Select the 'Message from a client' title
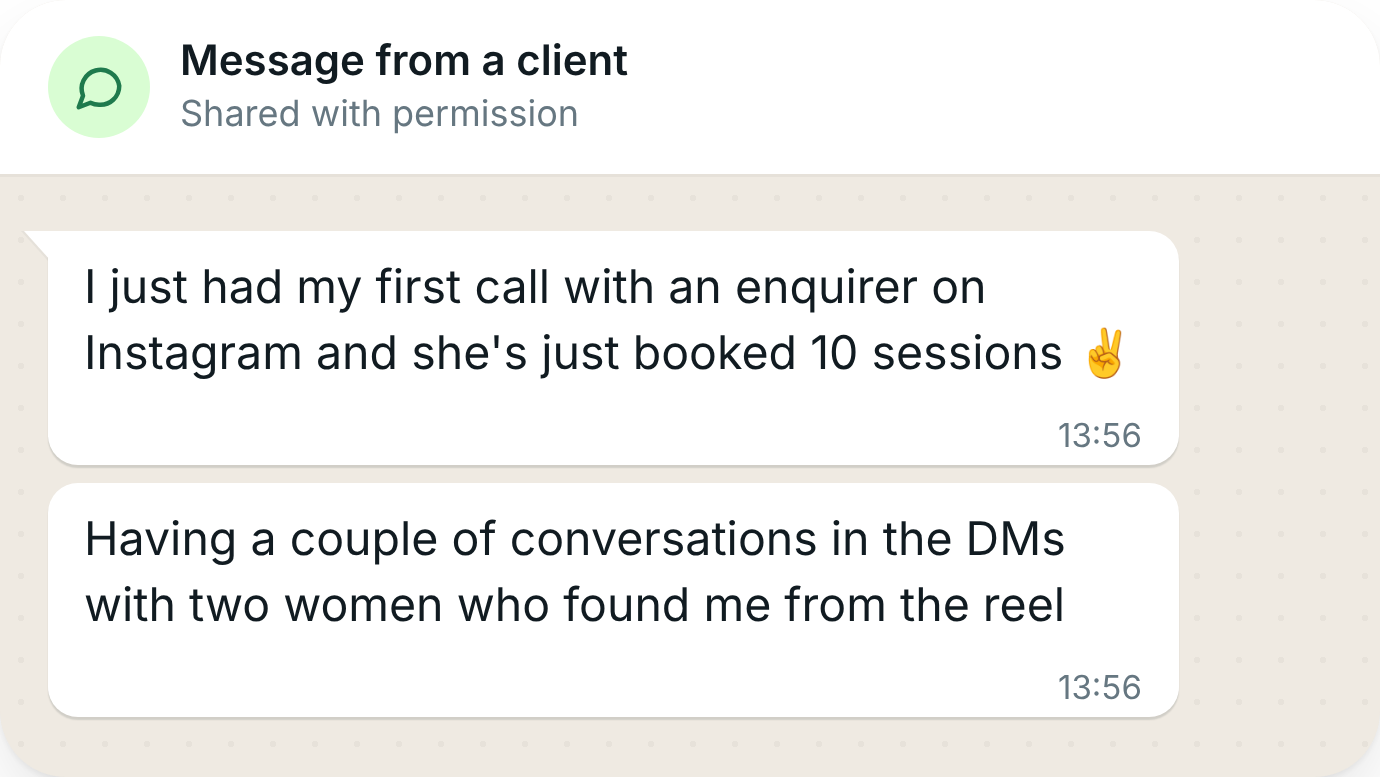The height and width of the screenshot is (777, 1380). click(x=404, y=61)
